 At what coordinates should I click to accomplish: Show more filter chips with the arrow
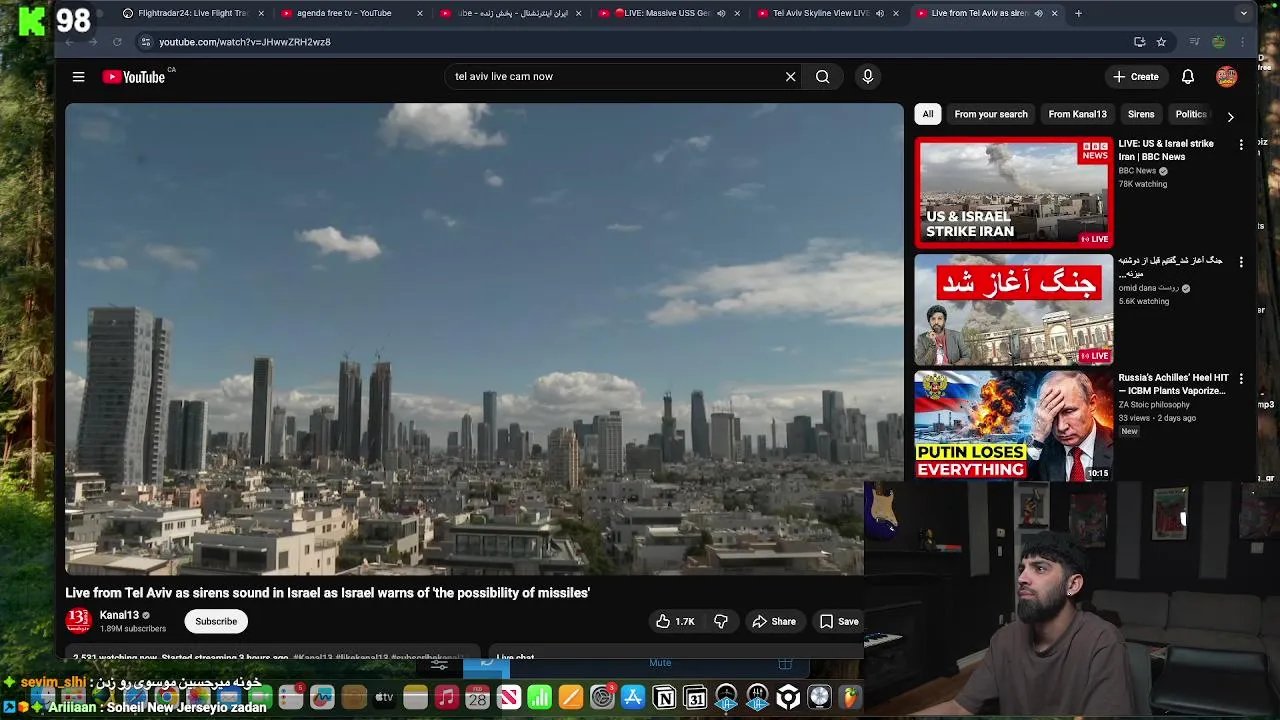[1230, 116]
